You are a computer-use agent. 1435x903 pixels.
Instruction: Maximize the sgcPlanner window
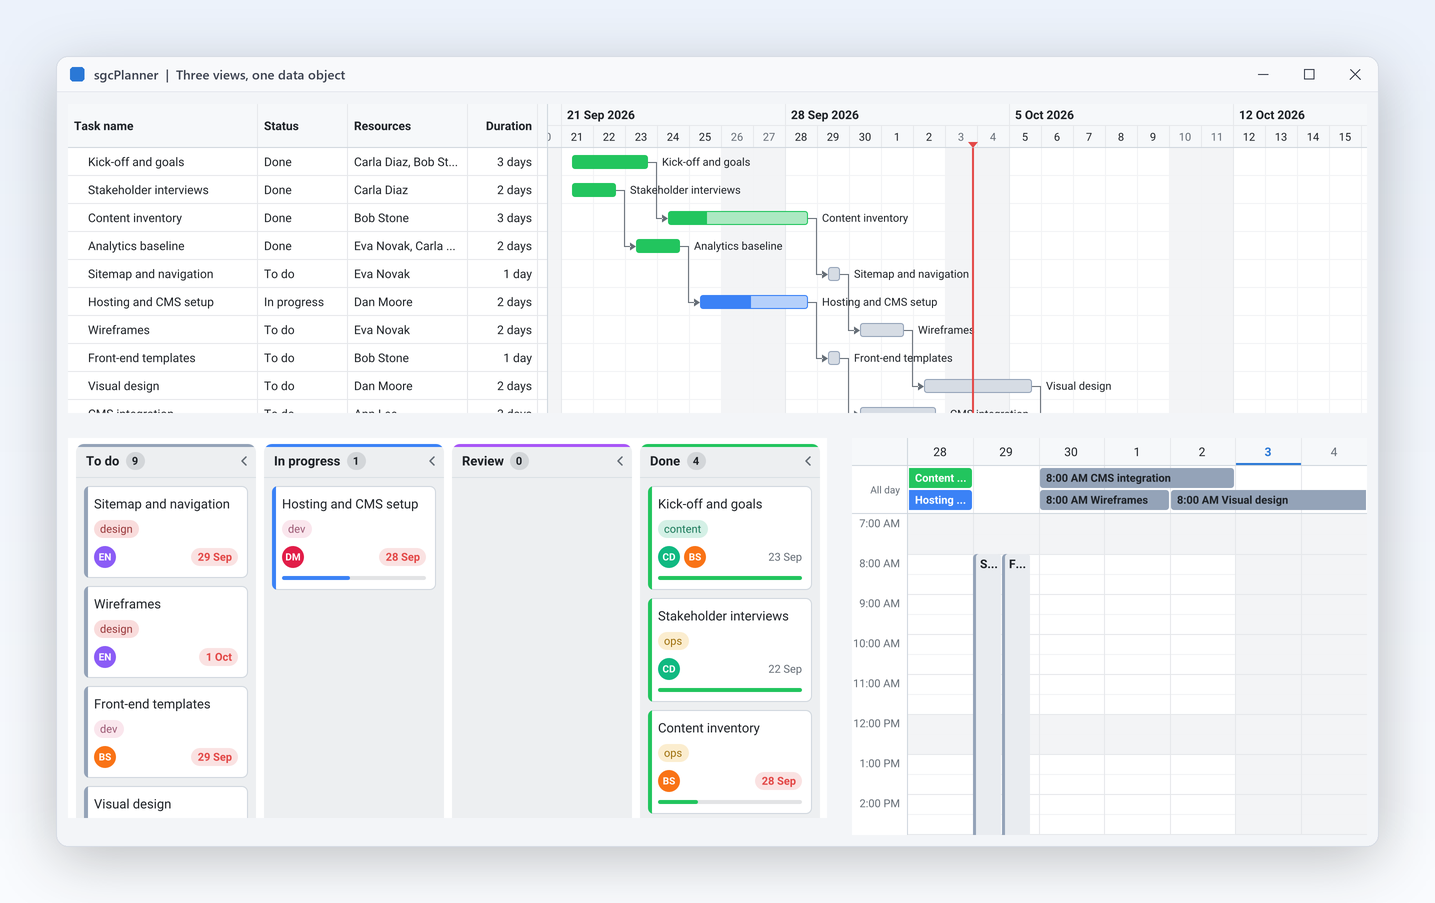tap(1309, 75)
